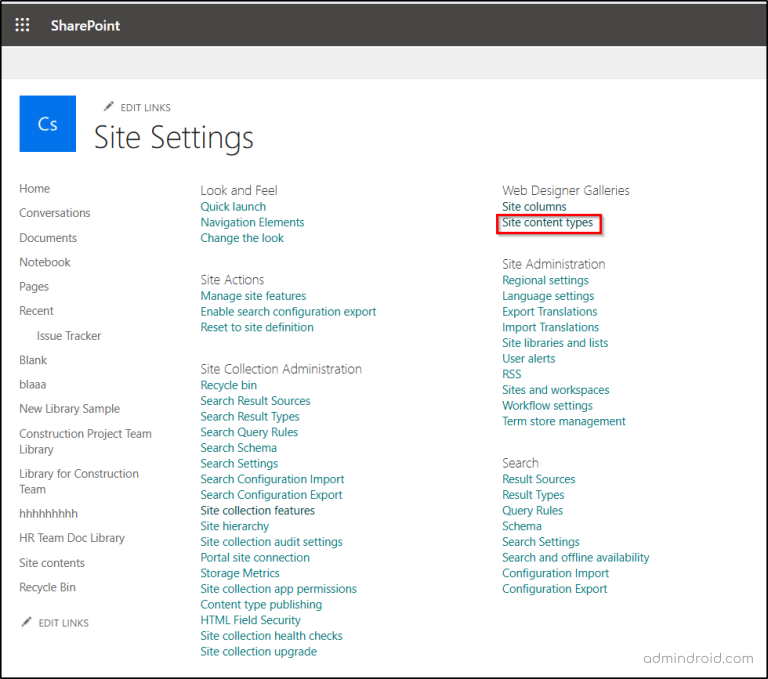This screenshot has width=768, height=679.
Task: Open User alerts
Action: (x=528, y=359)
